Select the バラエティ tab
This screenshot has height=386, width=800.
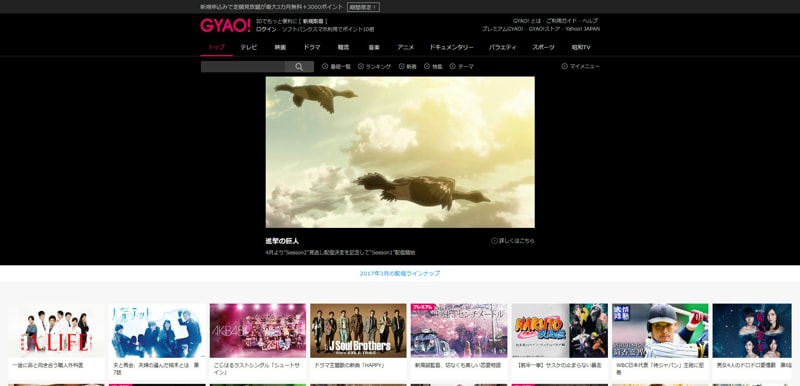[x=503, y=47]
